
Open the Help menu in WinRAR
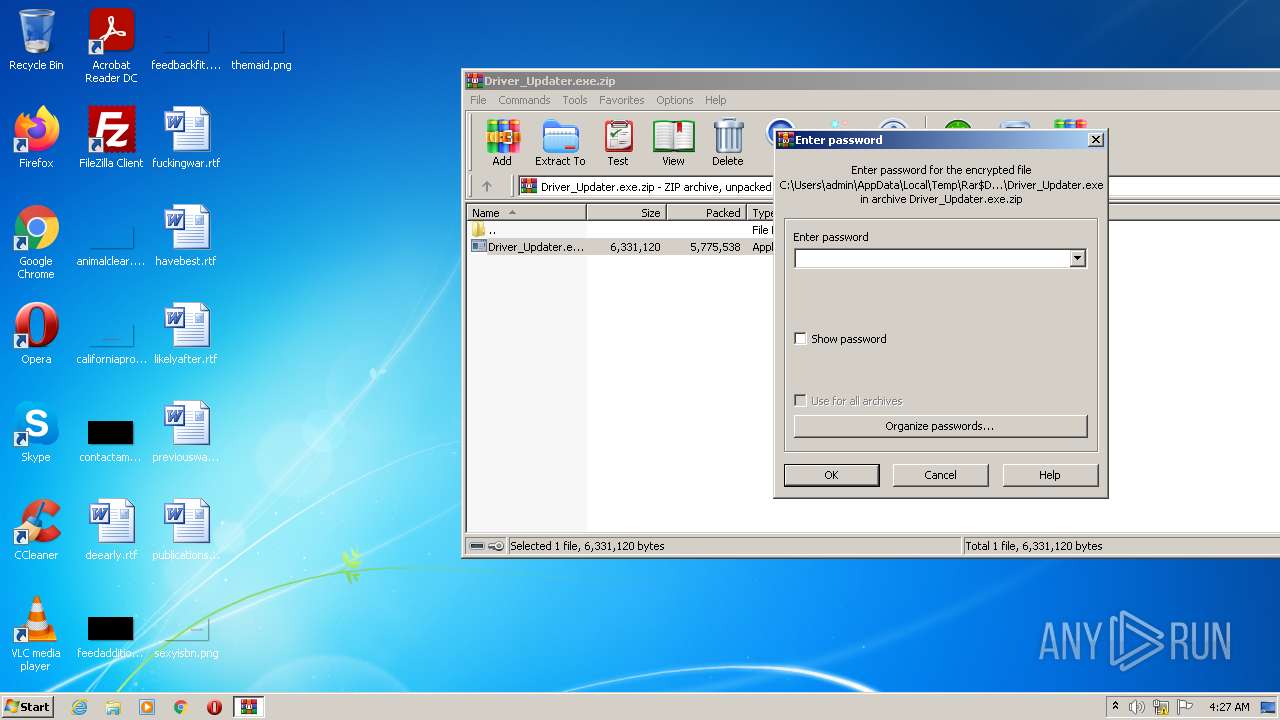715,100
